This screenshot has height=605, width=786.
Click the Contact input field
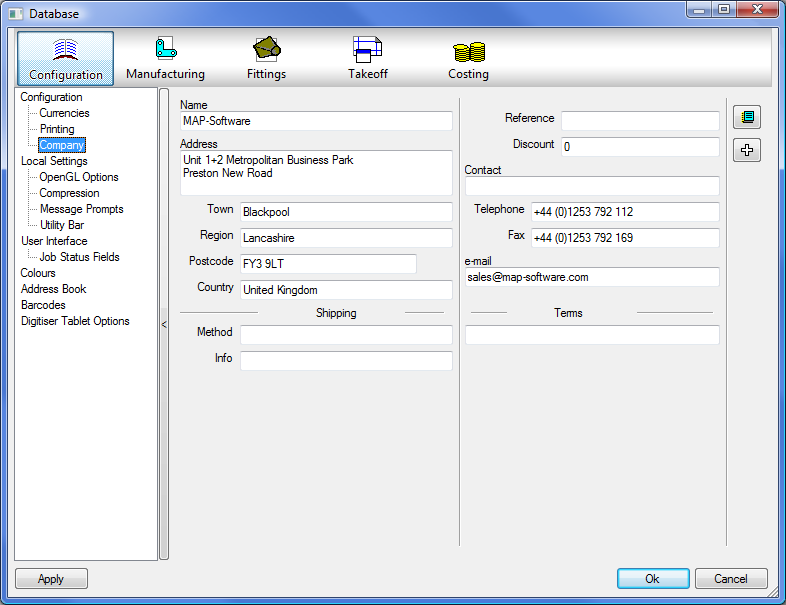(592, 186)
